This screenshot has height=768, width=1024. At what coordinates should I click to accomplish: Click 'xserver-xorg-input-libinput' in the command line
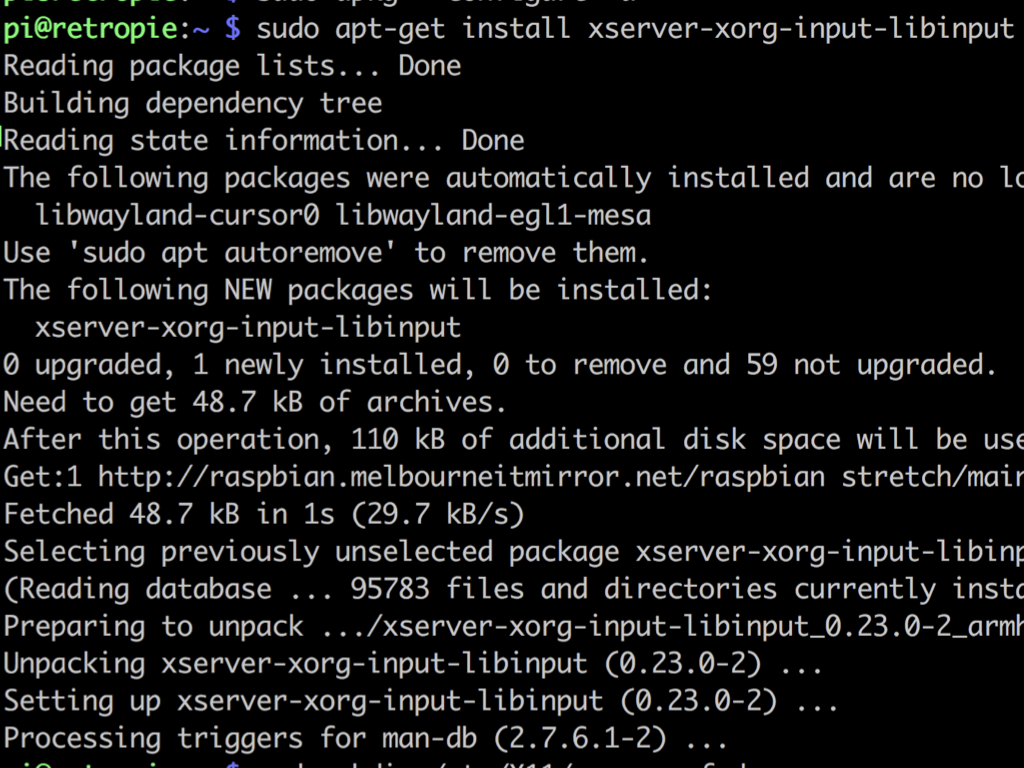(800, 29)
